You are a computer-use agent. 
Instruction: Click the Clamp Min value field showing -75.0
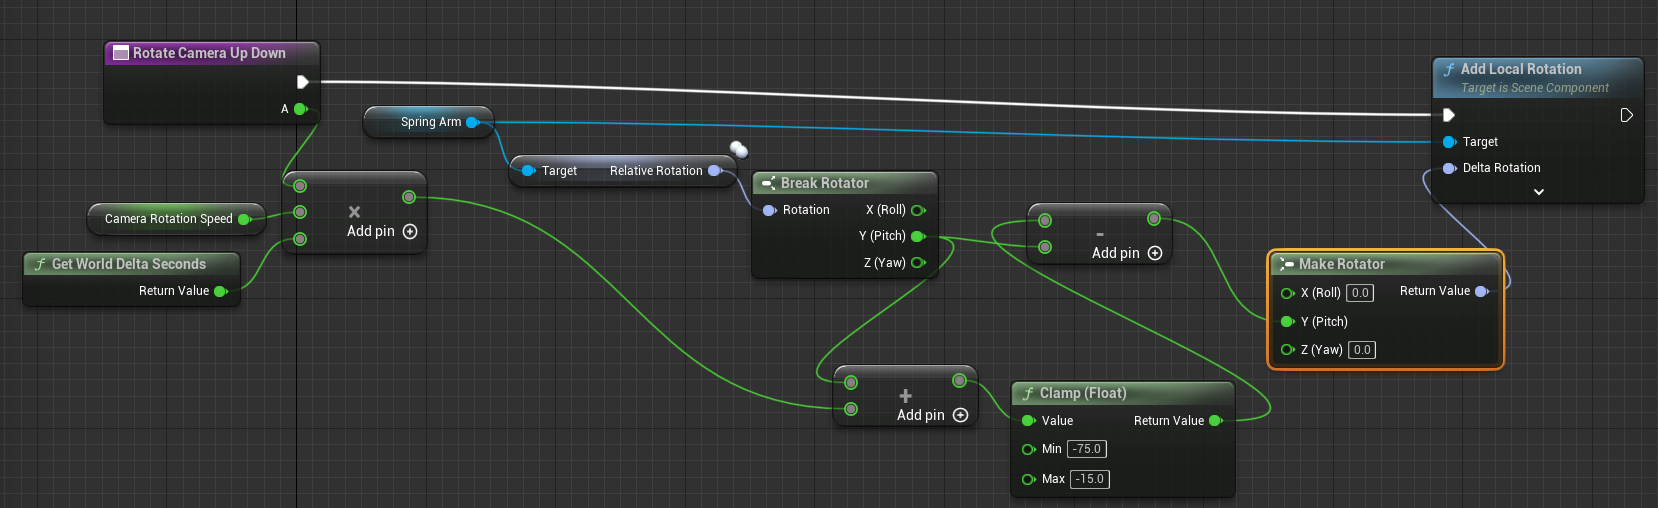pyautogui.click(x=1087, y=449)
